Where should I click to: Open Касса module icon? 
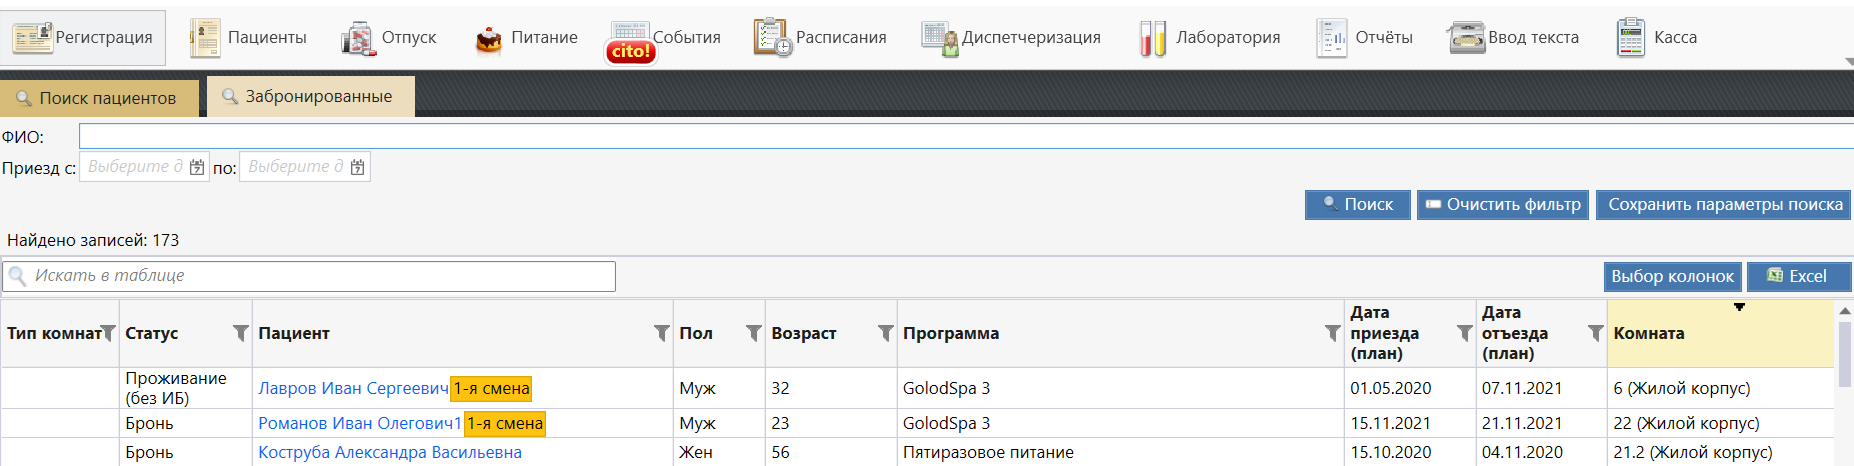(x=1630, y=38)
